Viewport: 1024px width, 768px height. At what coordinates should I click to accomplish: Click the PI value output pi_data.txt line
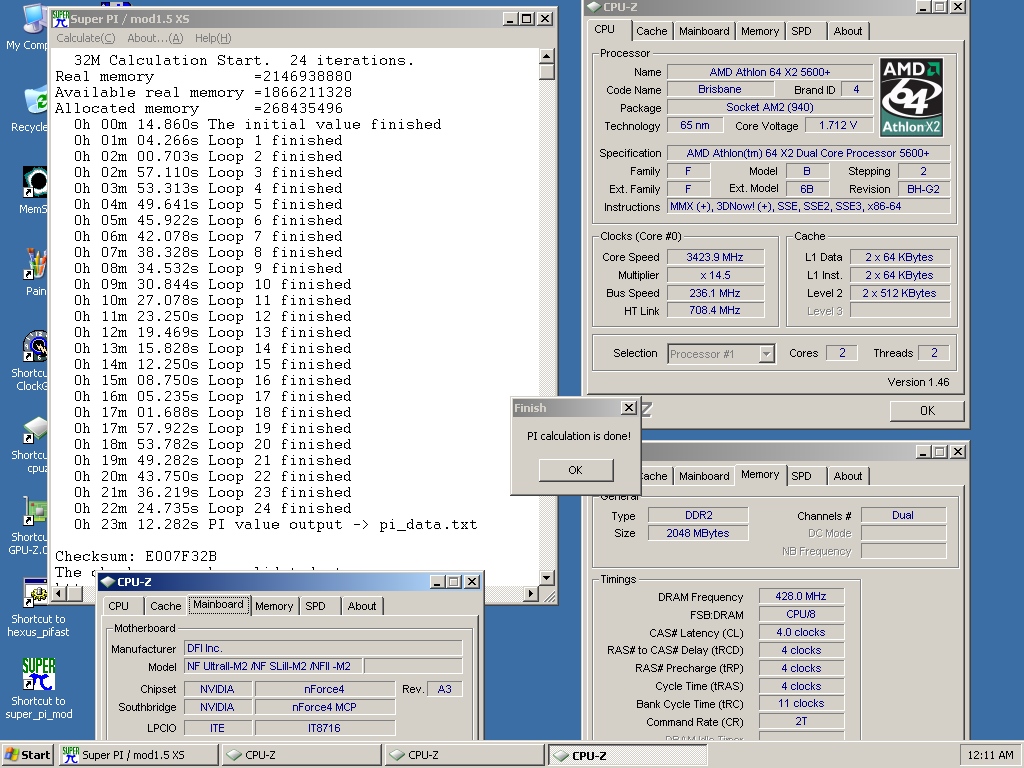(x=276, y=524)
